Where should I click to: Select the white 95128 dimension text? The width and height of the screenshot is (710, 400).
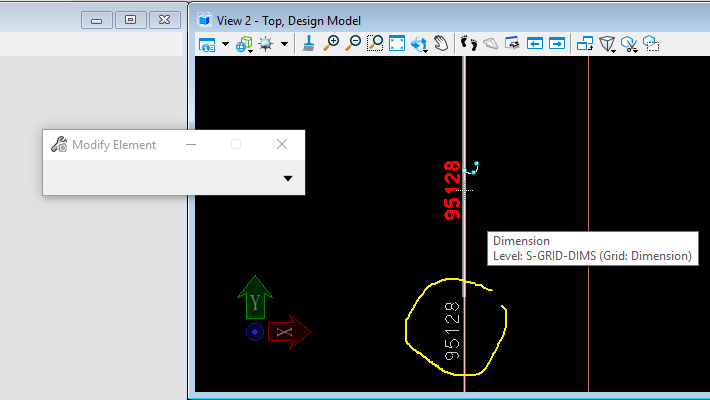coord(452,331)
